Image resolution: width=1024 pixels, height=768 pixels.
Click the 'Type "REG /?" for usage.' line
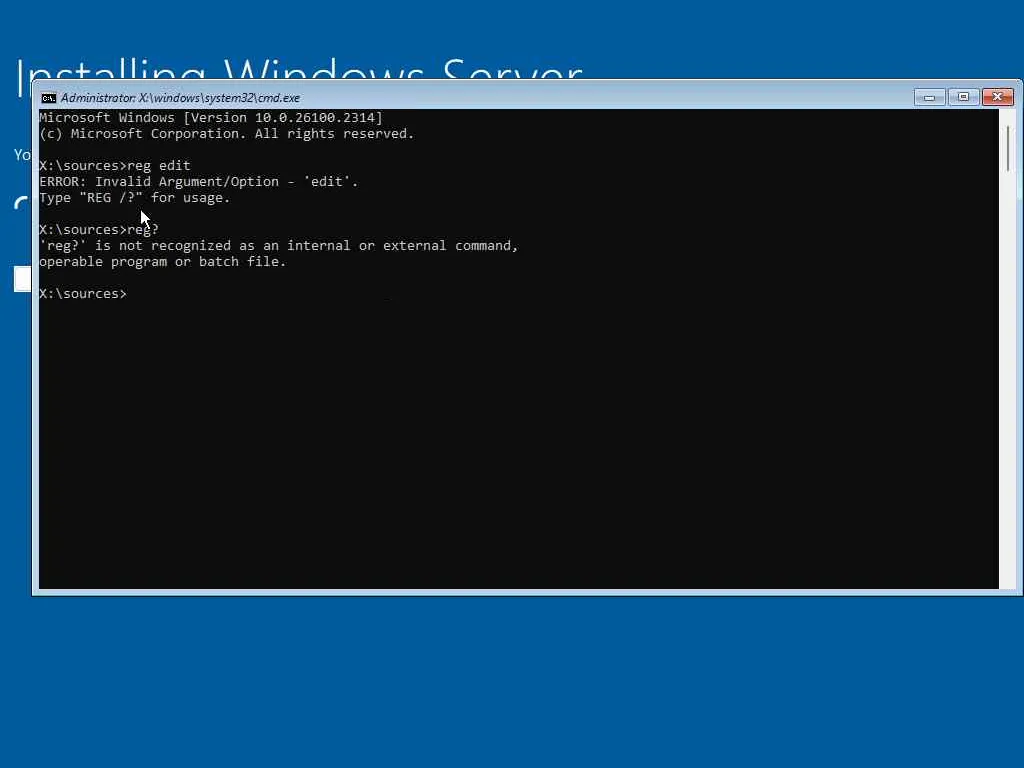click(135, 198)
